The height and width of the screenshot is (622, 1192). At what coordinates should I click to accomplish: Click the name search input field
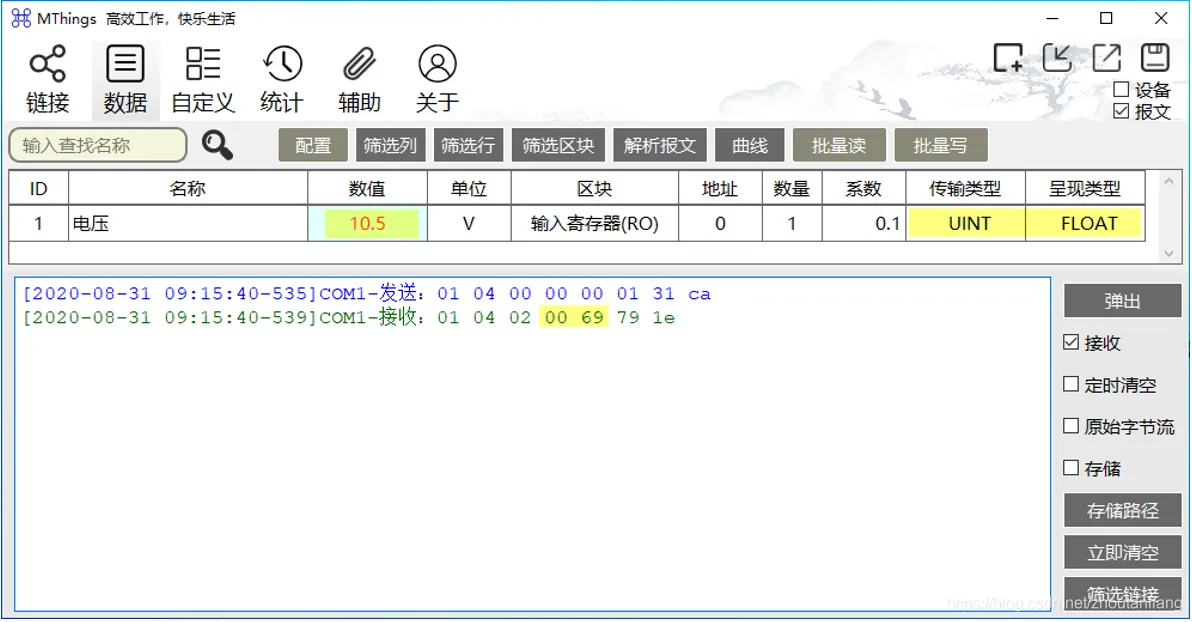97,146
